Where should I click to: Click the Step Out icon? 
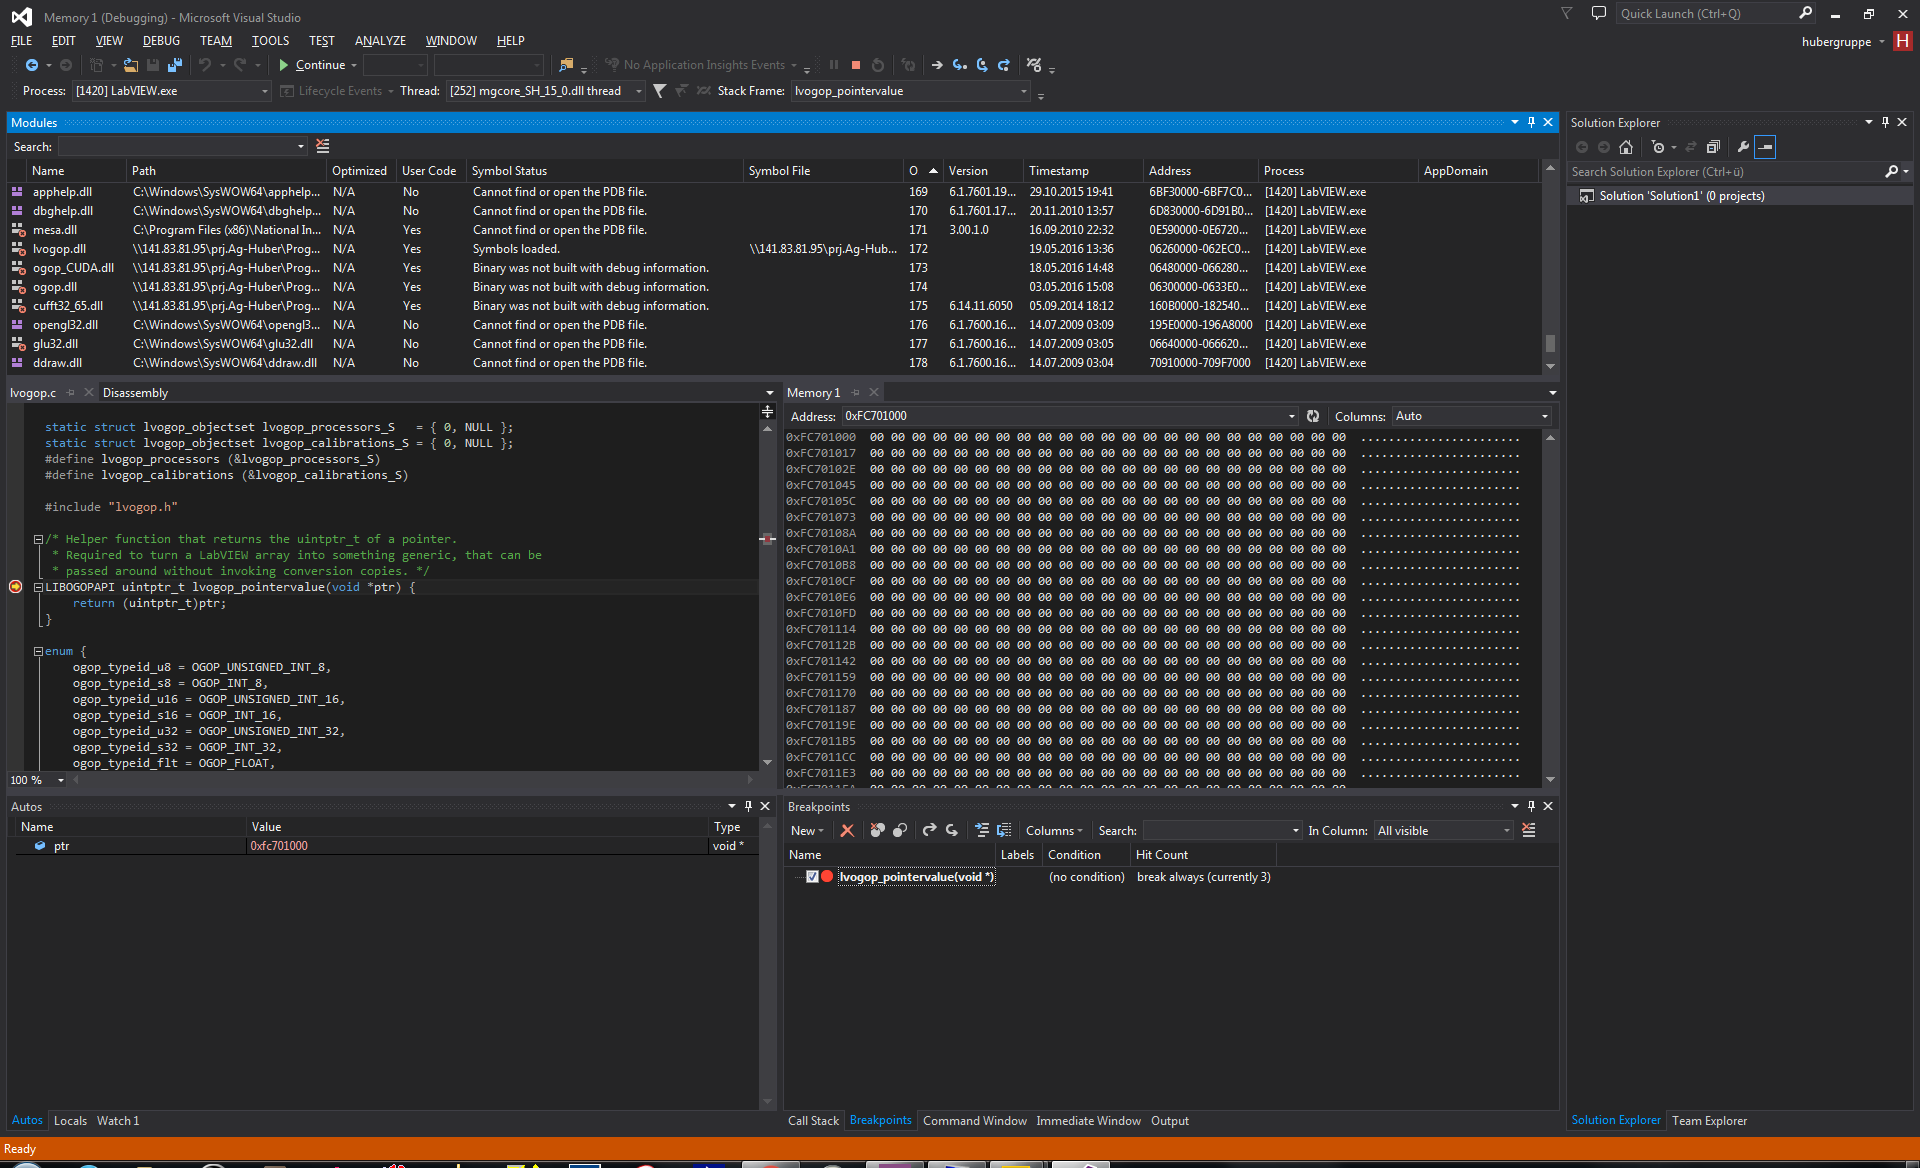[1004, 65]
